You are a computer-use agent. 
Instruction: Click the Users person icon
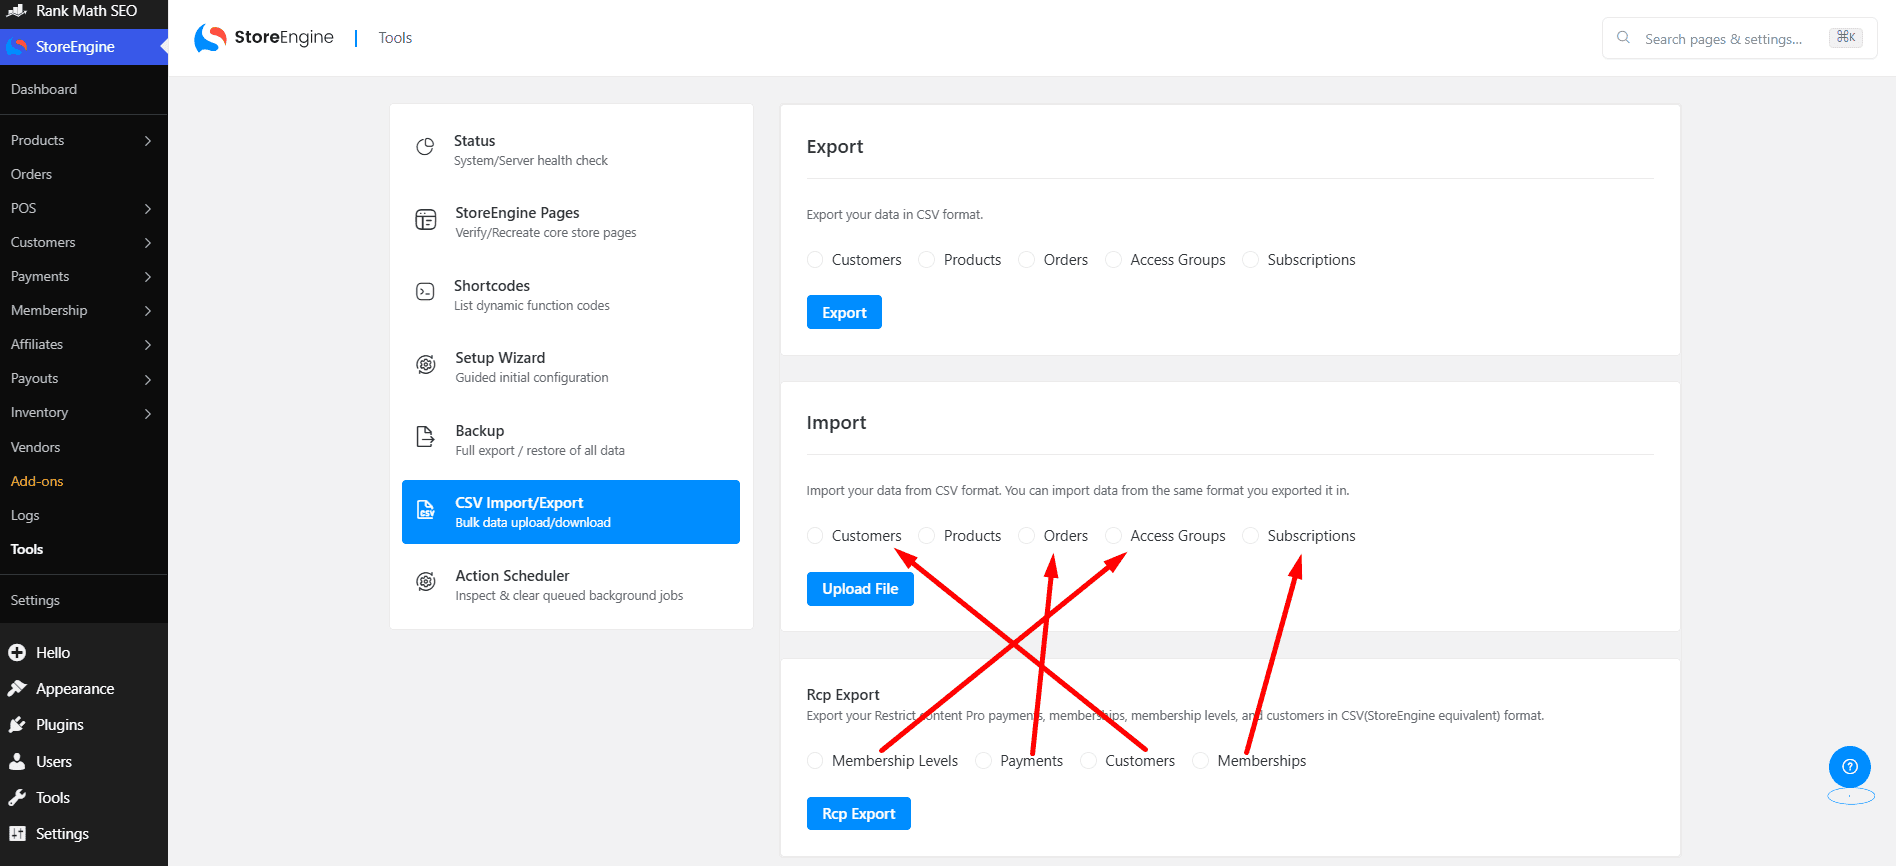(17, 762)
